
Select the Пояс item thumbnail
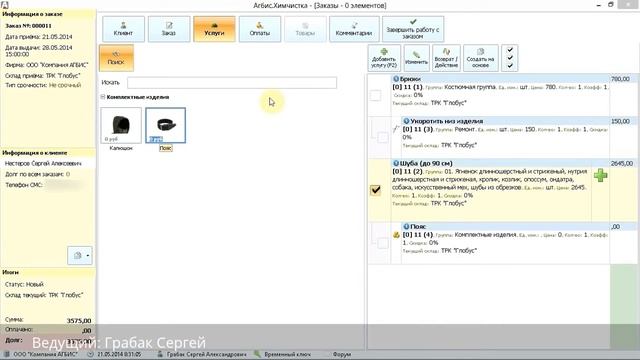coord(166,125)
